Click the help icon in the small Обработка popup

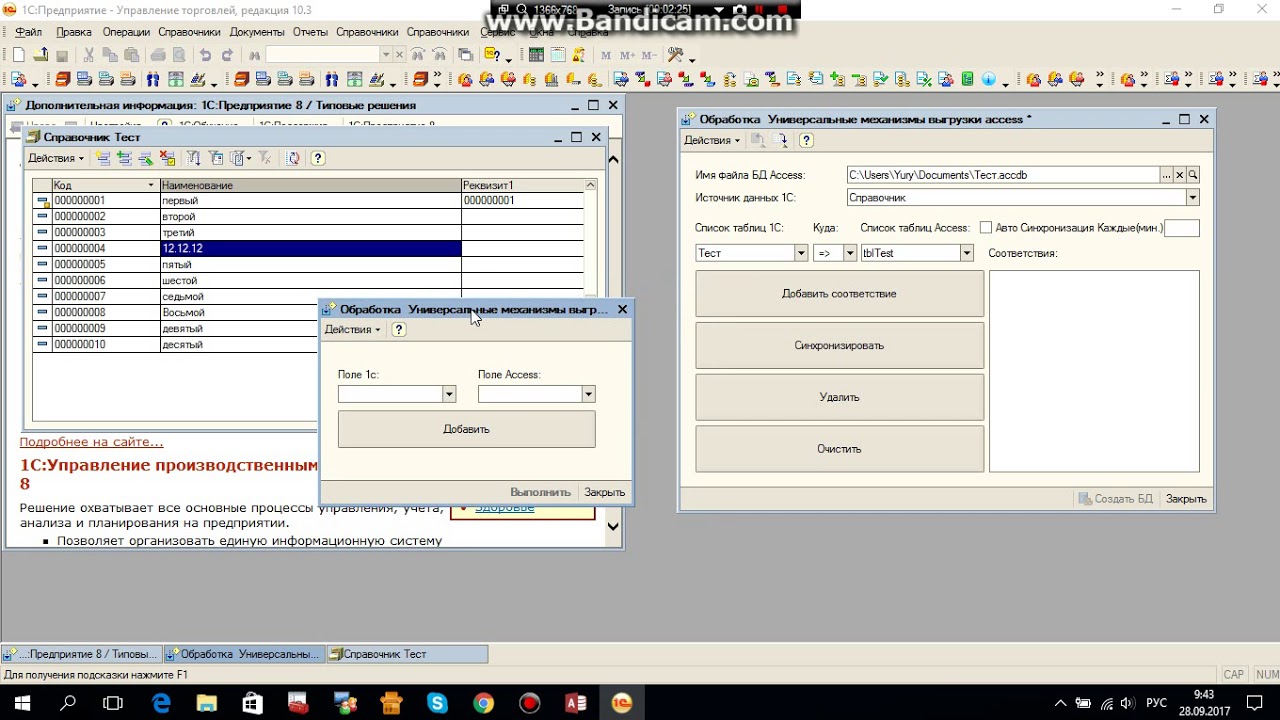click(399, 329)
